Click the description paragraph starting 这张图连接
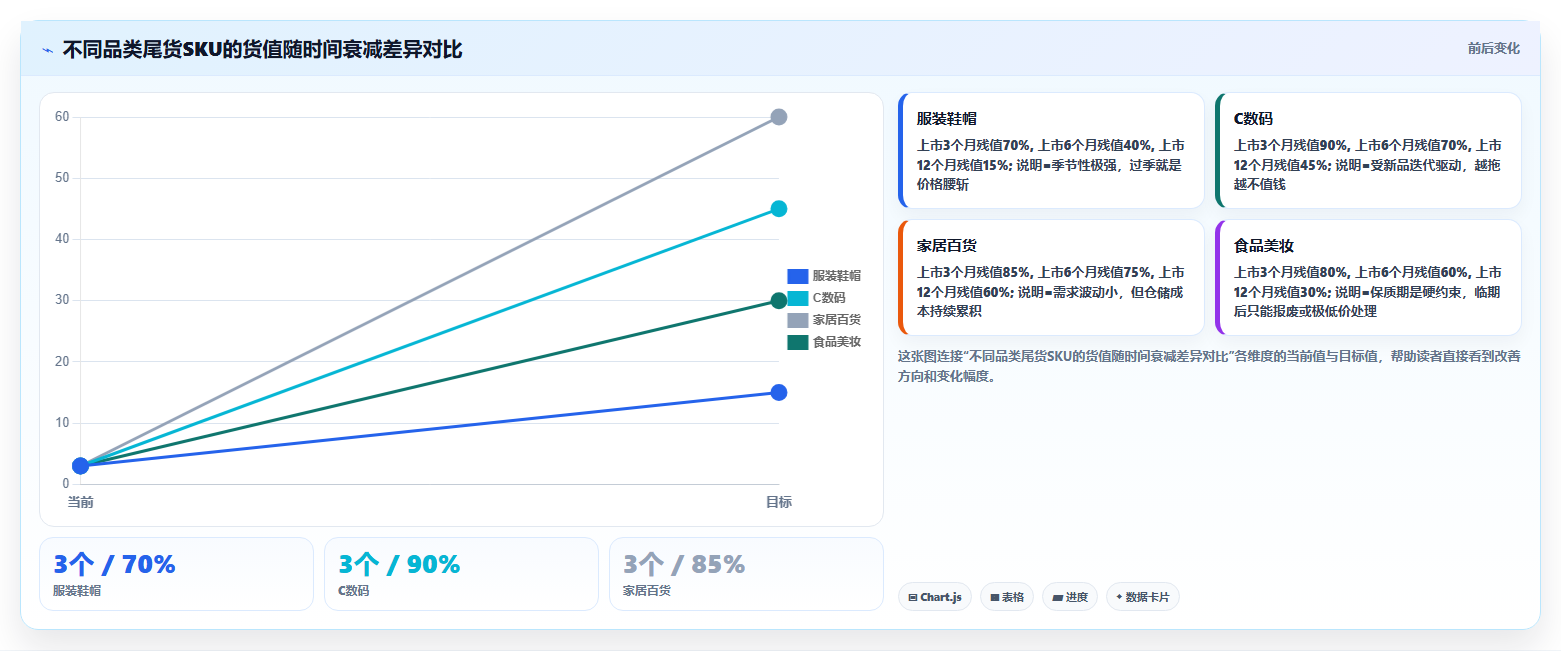Image resolution: width=1561 pixels, height=651 pixels. point(1209,366)
